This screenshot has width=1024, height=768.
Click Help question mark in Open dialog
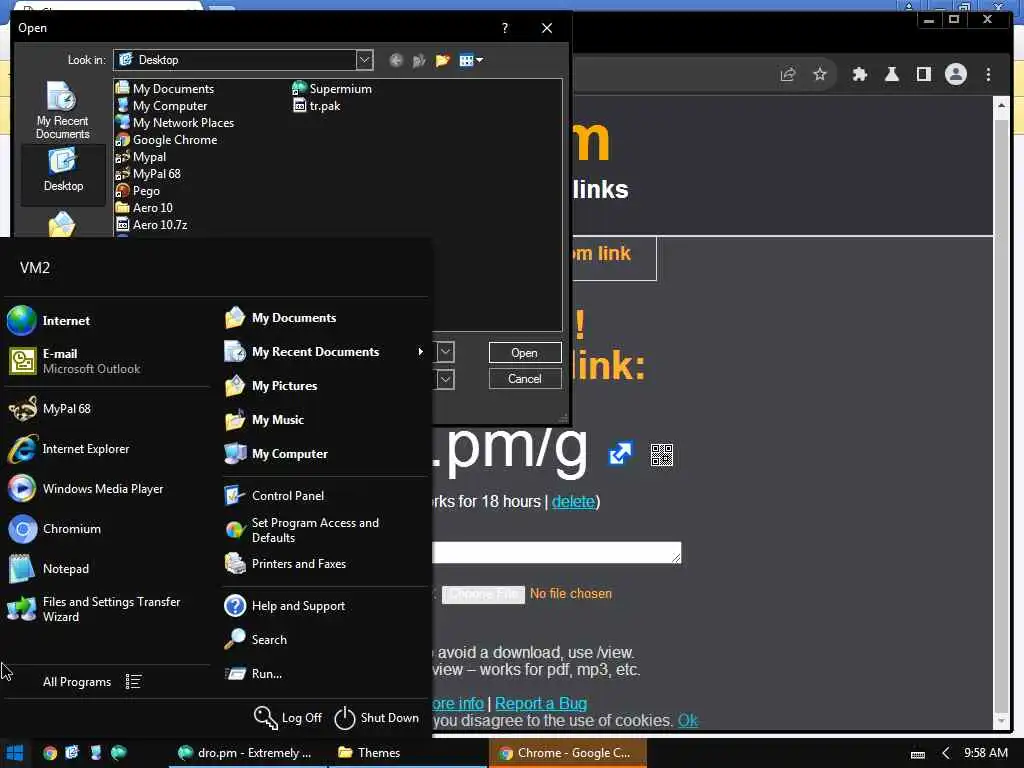(504, 28)
